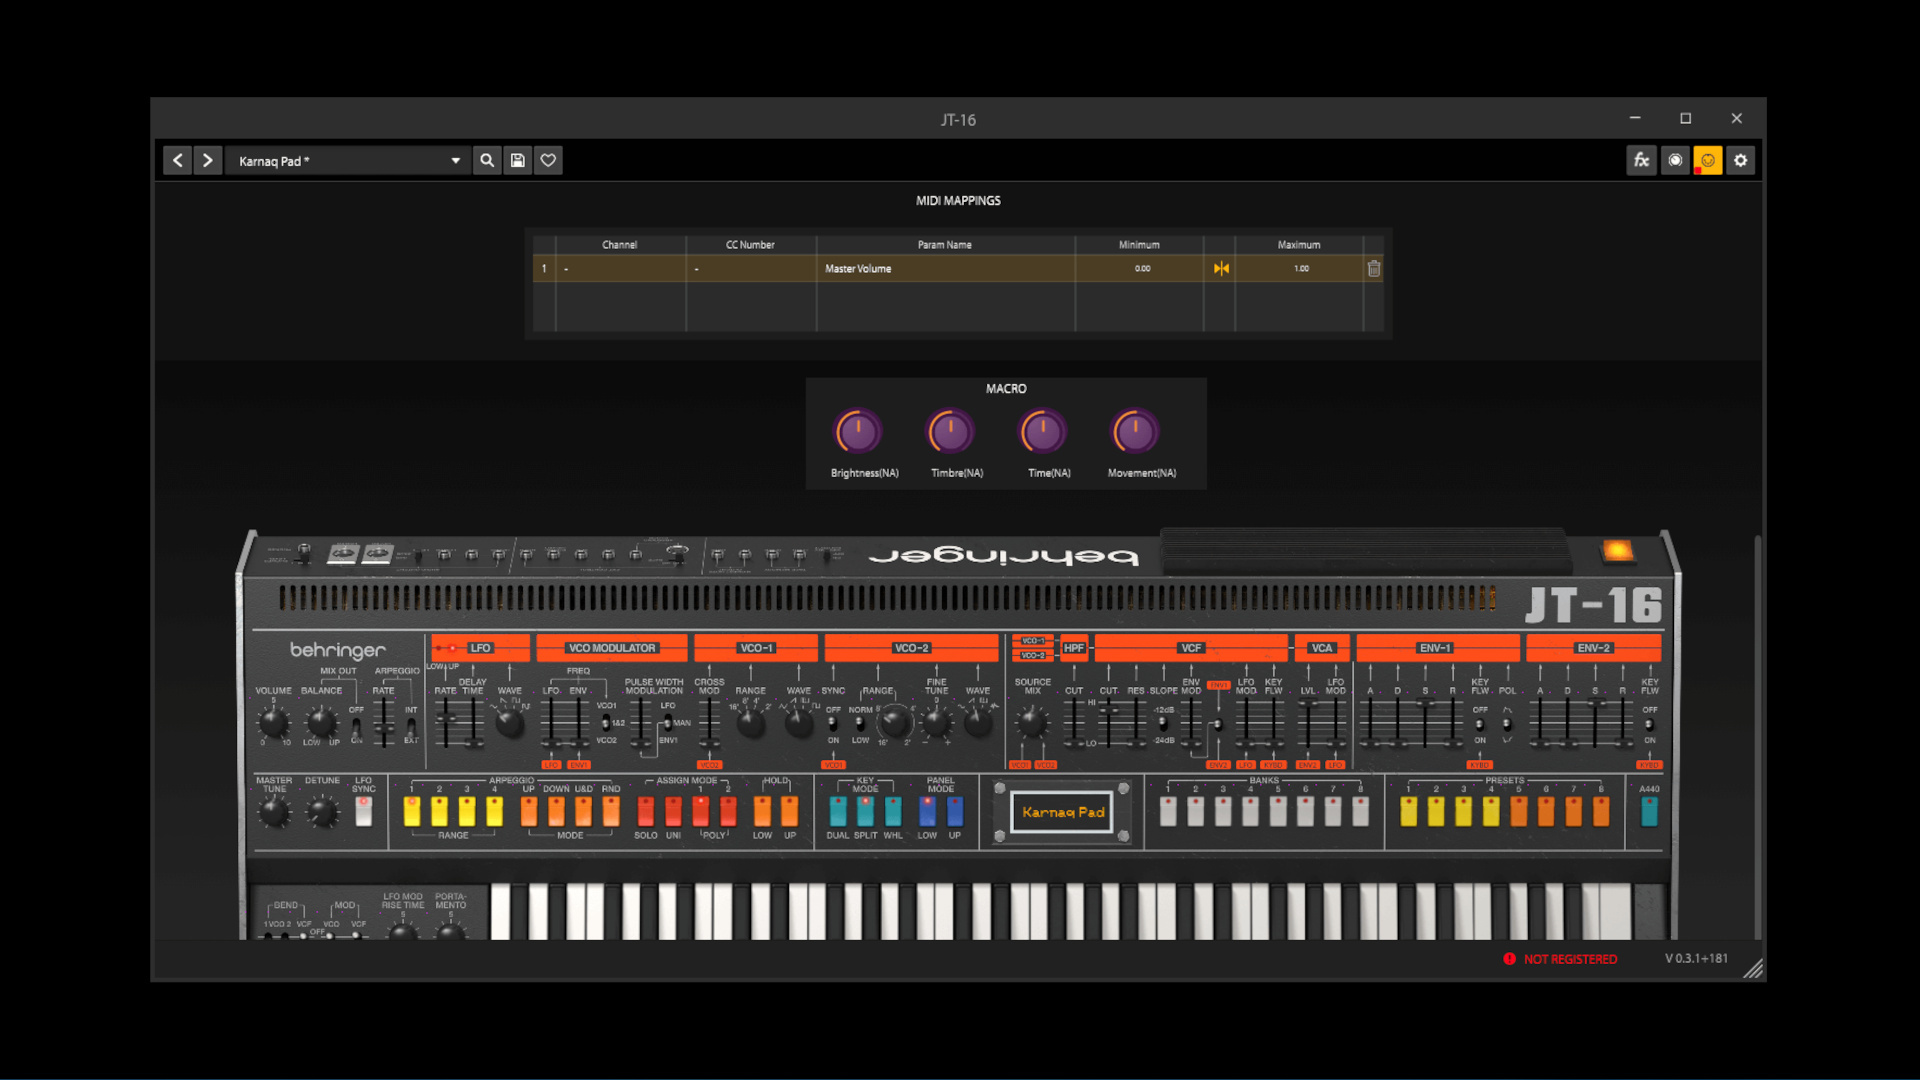Toggle the ENV-1 POL polarity switch
The height and width of the screenshot is (1080, 1920).
tap(1507, 724)
